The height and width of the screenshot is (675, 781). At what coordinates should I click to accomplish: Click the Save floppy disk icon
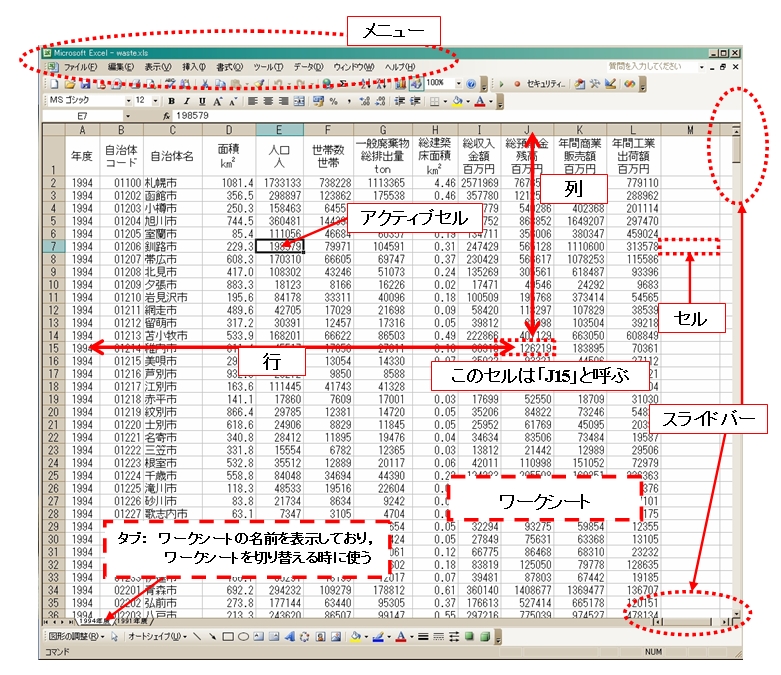click(85, 84)
